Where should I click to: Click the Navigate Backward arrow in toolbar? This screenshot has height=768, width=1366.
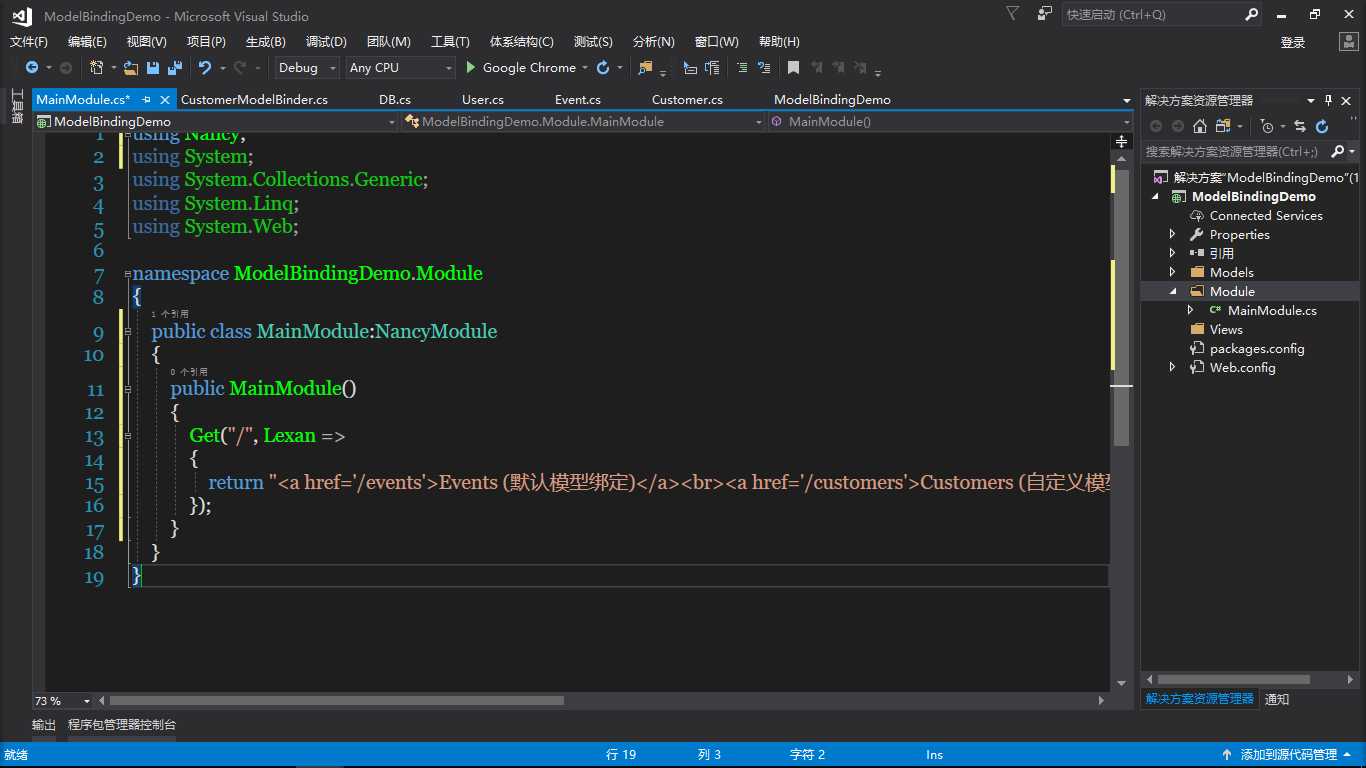point(32,68)
